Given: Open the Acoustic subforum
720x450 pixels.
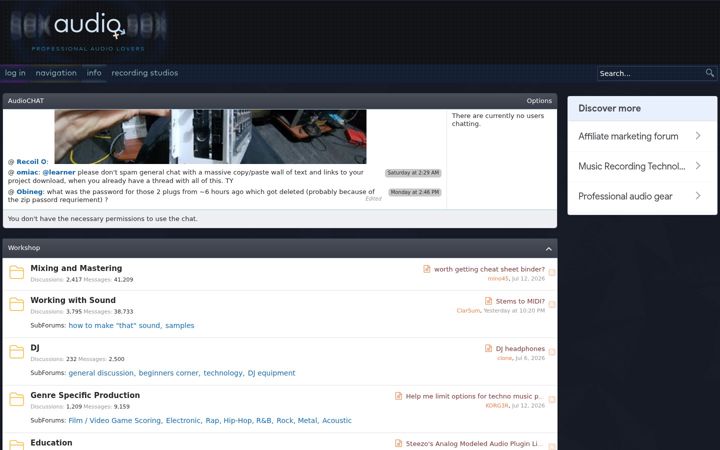Looking at the screenshot, I should [x=337, y=421].
